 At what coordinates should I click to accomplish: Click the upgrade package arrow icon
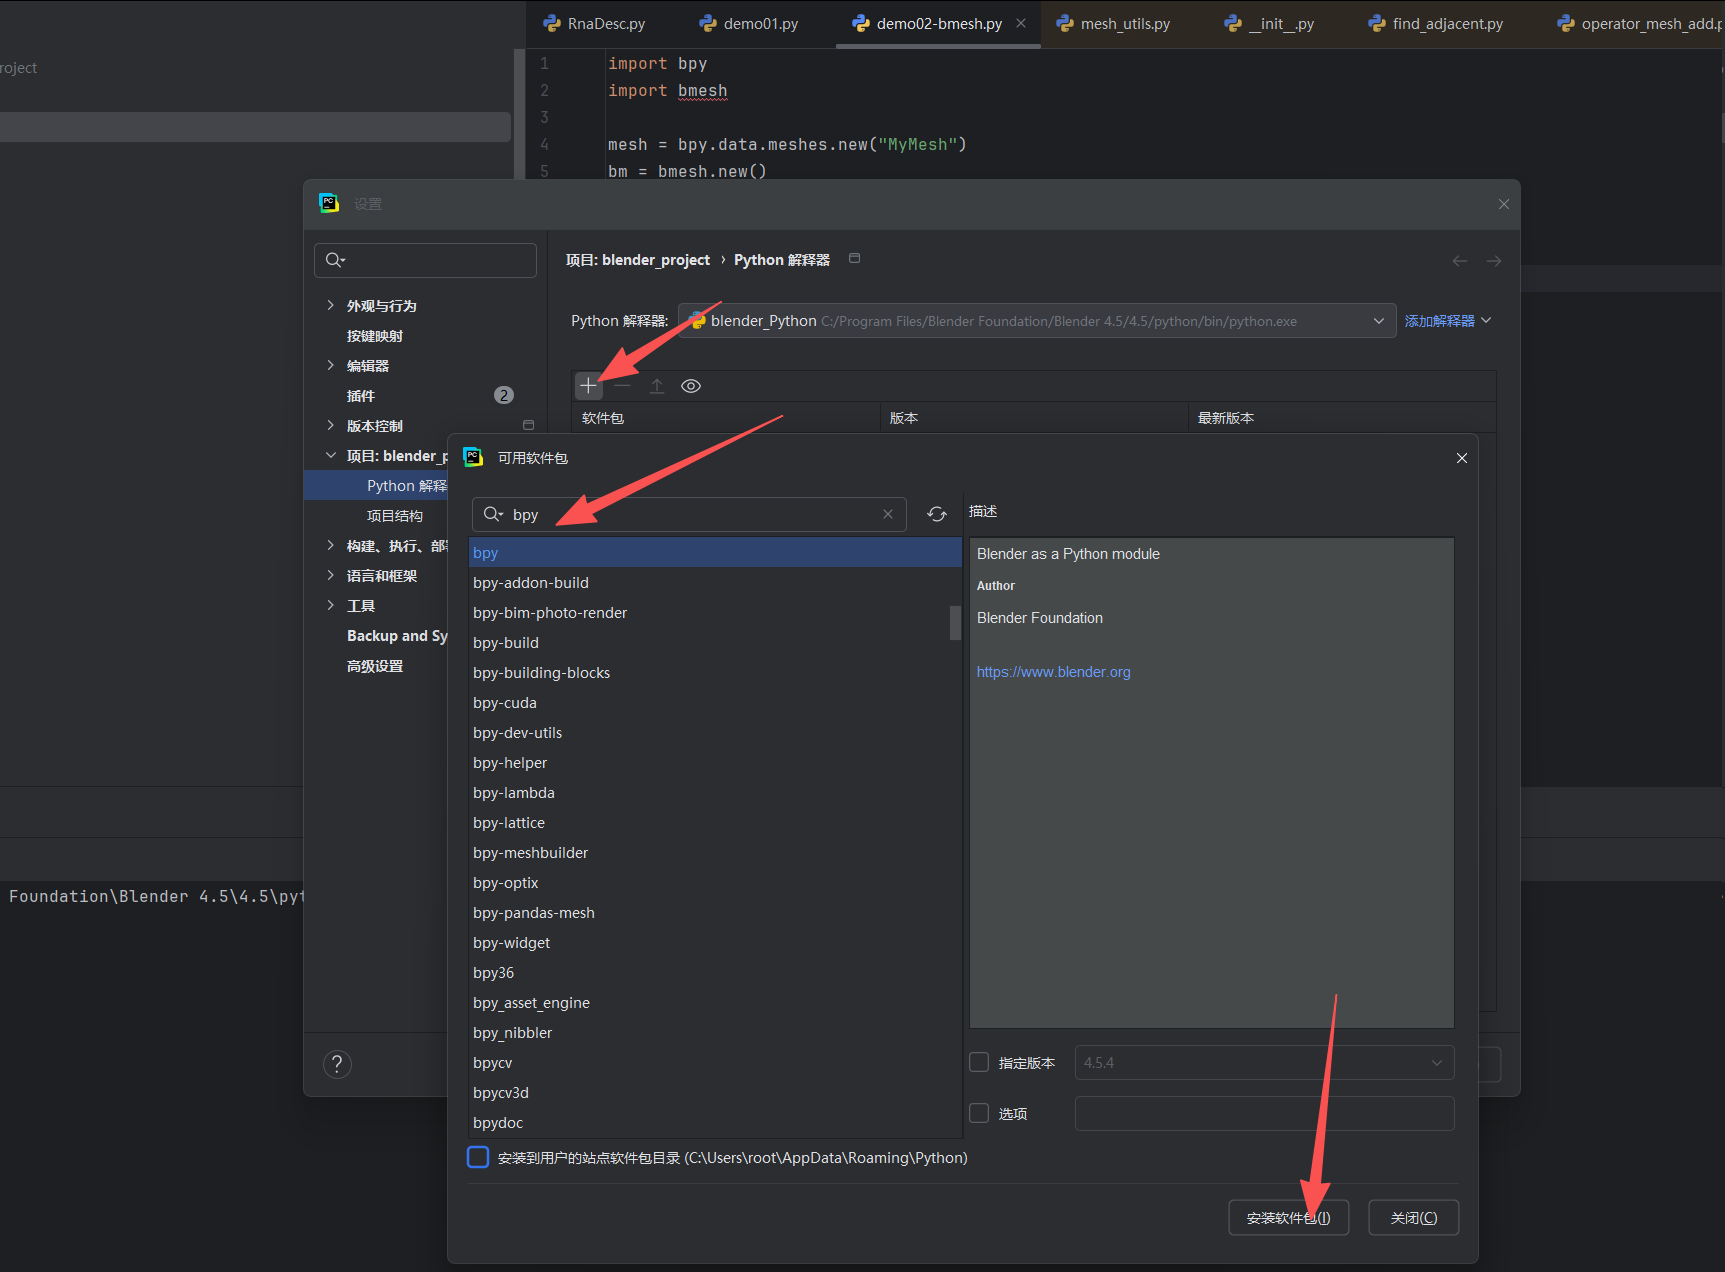pos(657,386)
